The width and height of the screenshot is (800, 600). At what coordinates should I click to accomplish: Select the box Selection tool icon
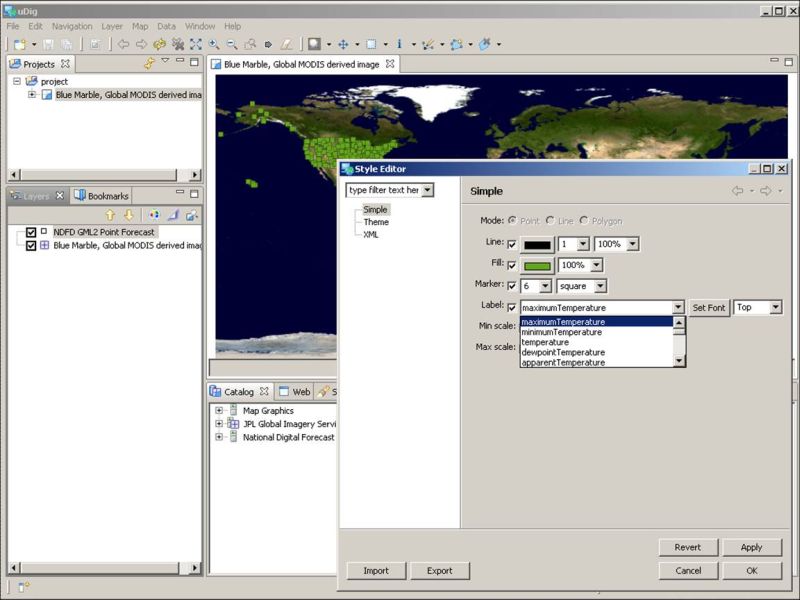[x=371, y=44]
